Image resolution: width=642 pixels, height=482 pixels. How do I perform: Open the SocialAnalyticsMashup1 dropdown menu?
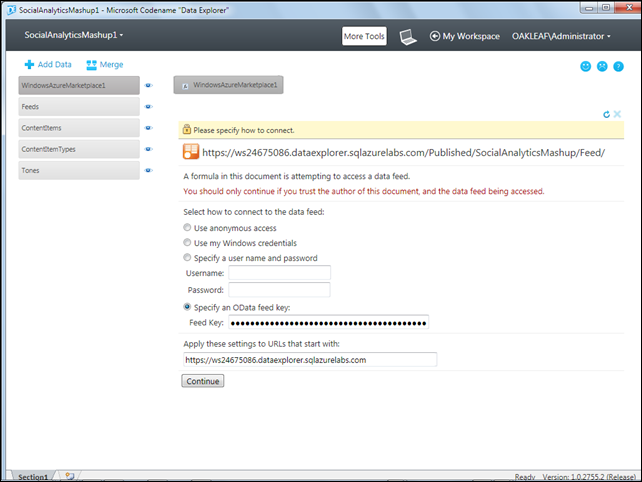(74, 35)
